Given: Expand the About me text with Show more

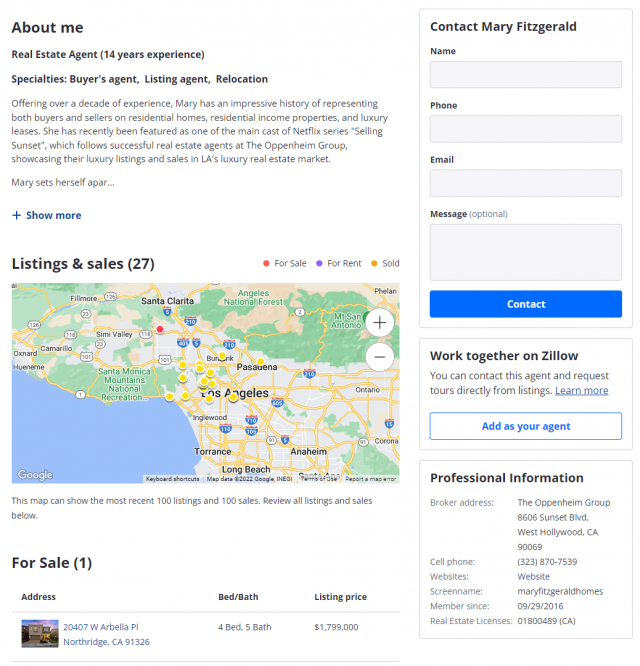Looking at the screenshot, I should click(47, 215).
